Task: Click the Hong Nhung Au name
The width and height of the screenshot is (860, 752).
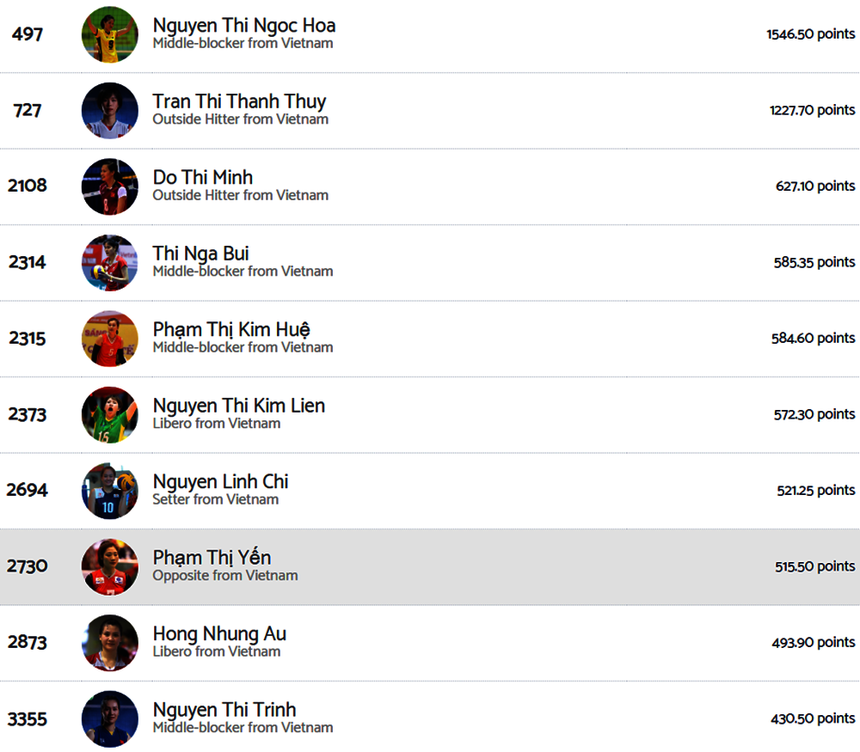Action: 219,633
